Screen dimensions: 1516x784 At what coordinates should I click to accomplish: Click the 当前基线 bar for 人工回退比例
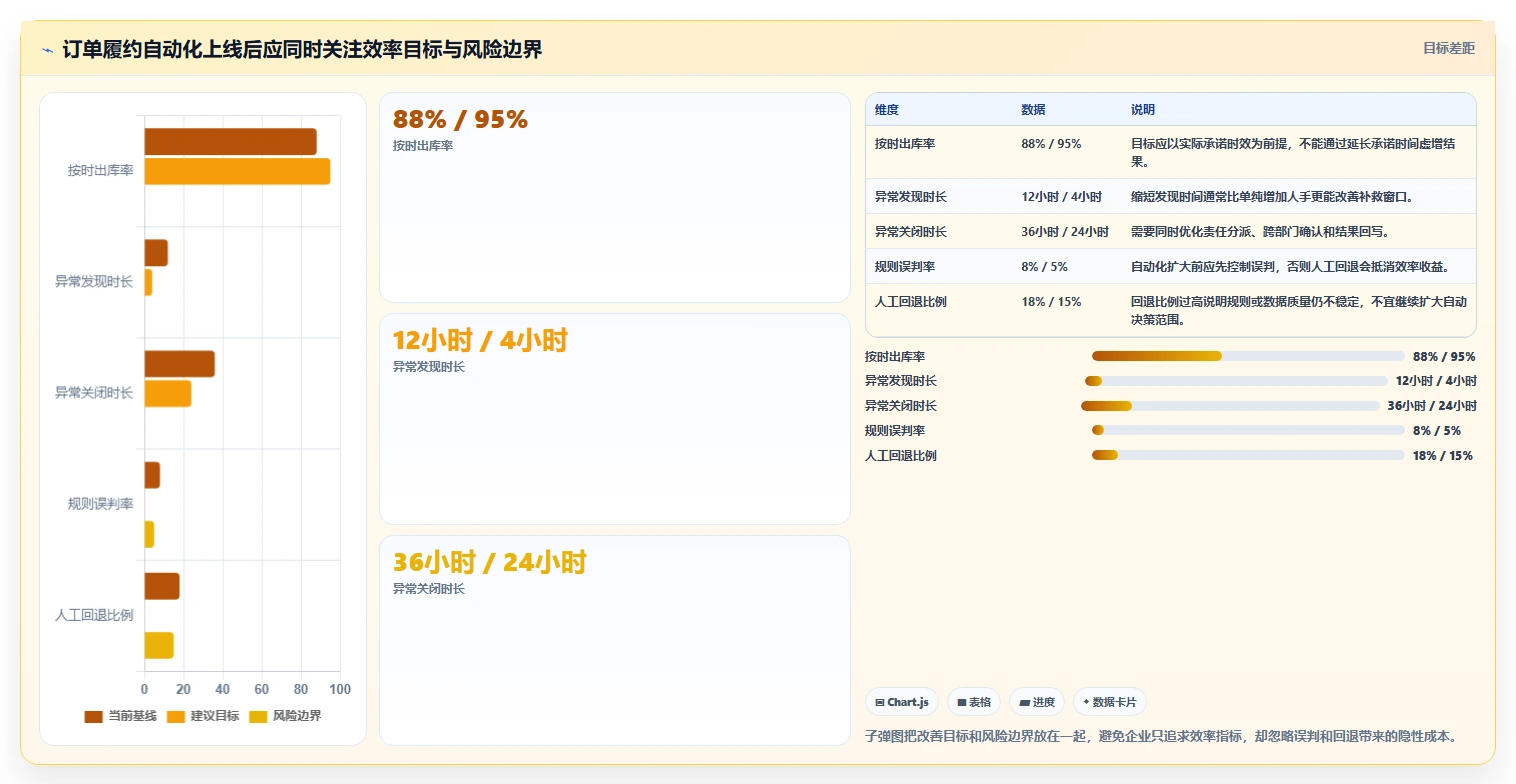(x=162, y=586)
